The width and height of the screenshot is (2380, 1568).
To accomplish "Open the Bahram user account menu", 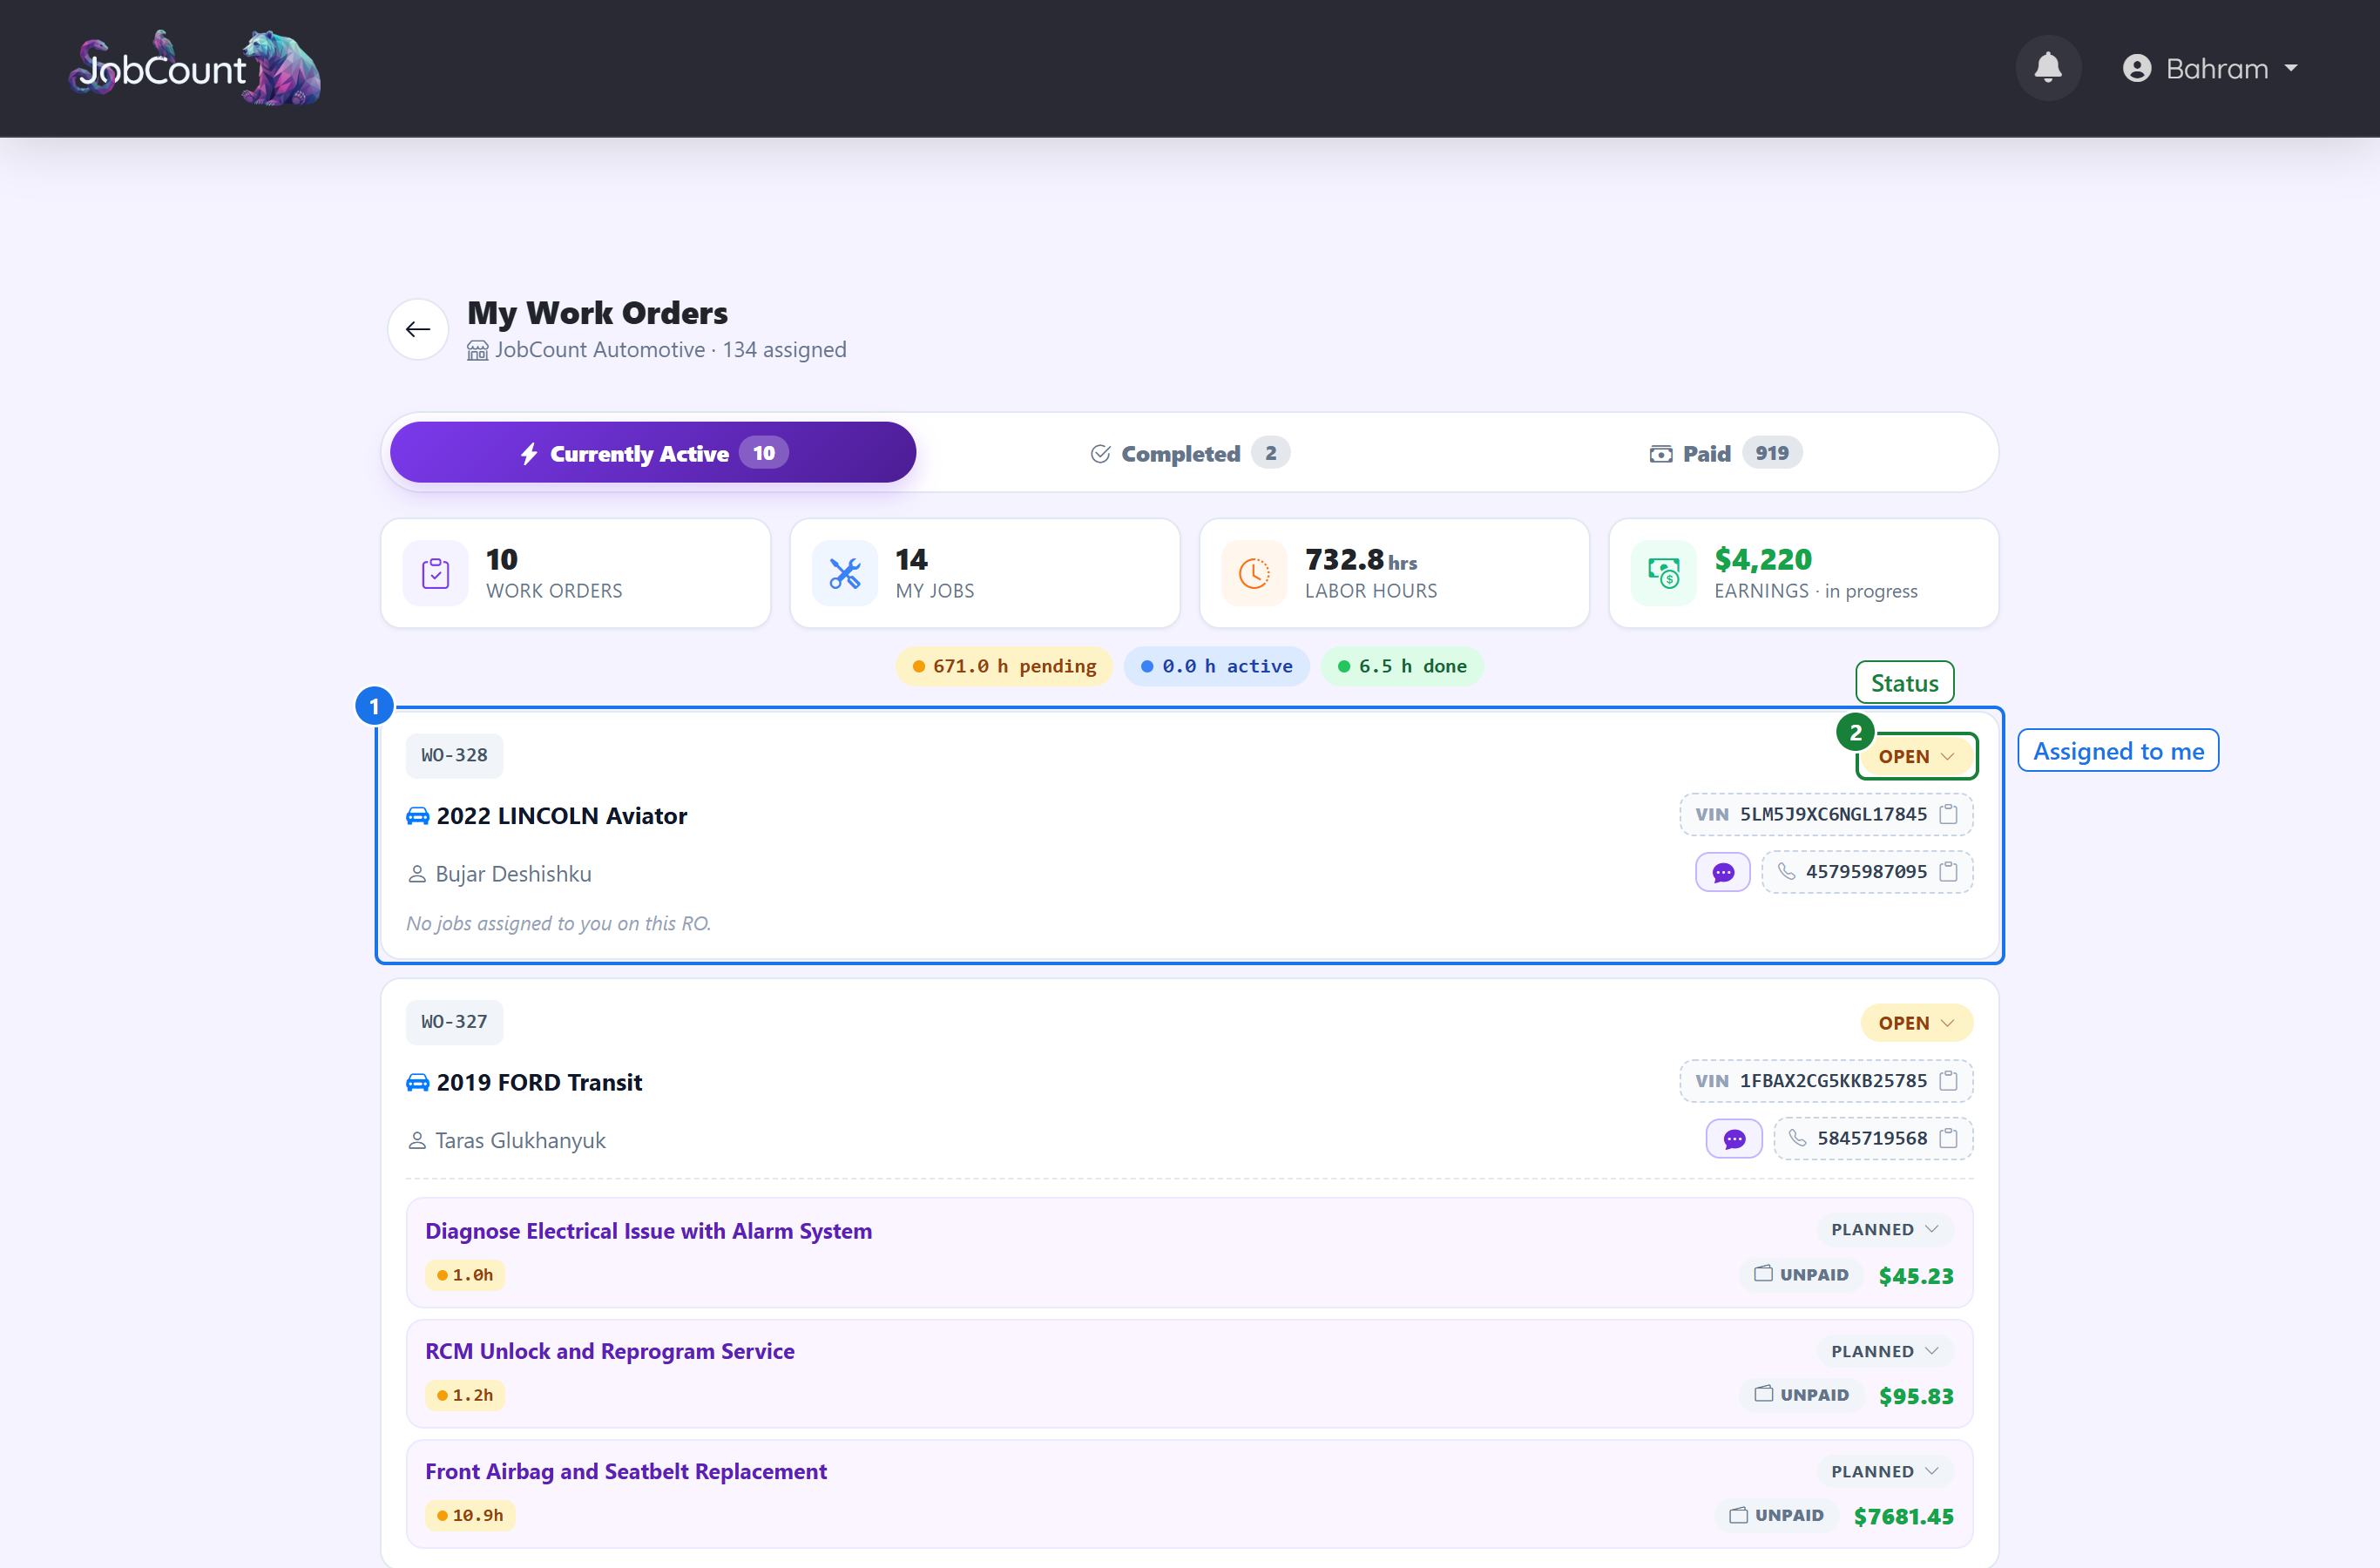I will point(2210,68).
